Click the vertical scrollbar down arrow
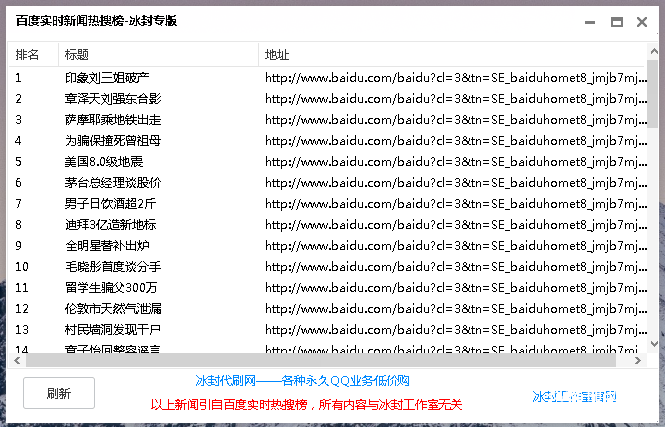This screenshot has height=427, width=665. pos(654,344)
